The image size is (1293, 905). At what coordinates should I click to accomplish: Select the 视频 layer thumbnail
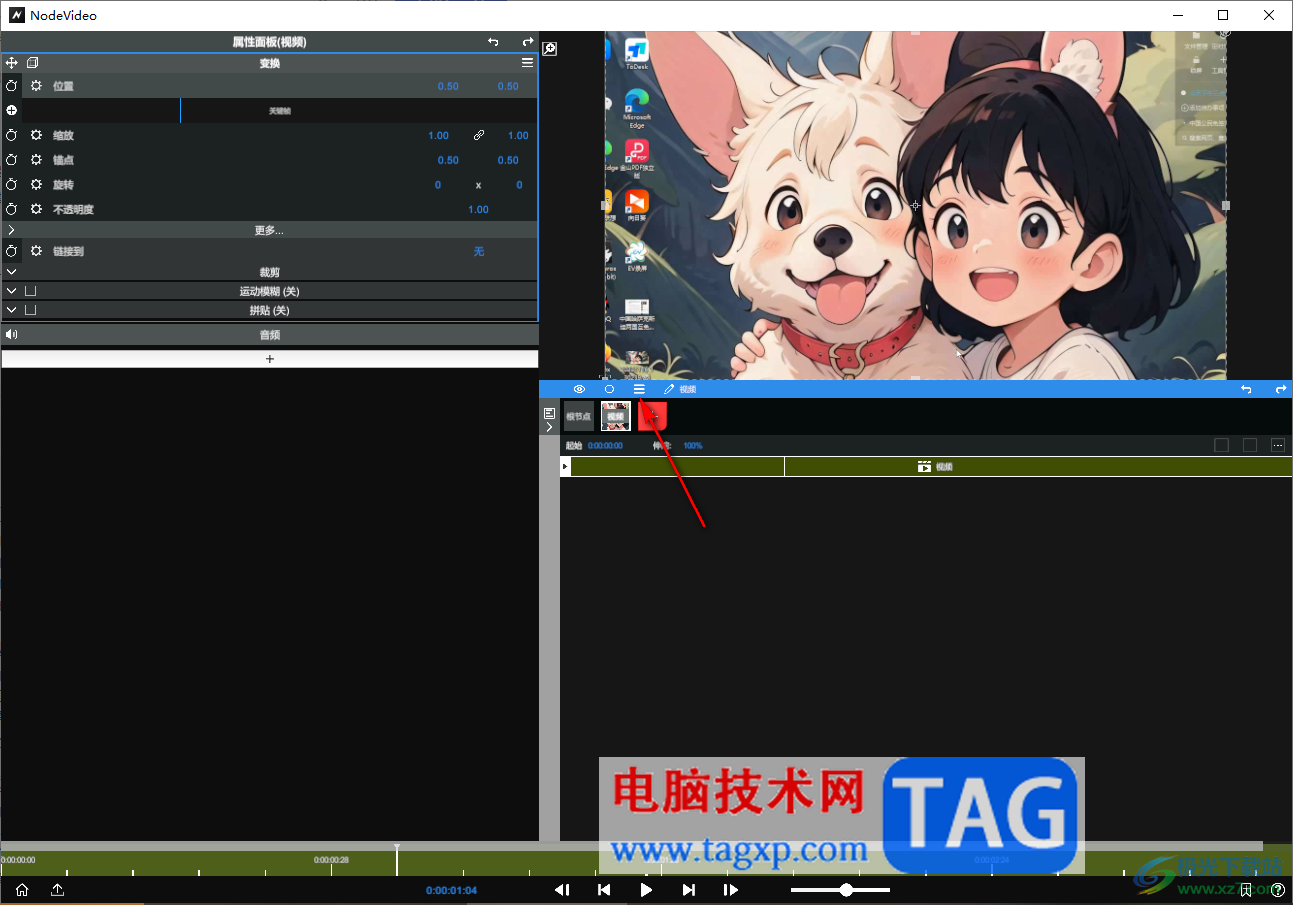coord(616,416)
